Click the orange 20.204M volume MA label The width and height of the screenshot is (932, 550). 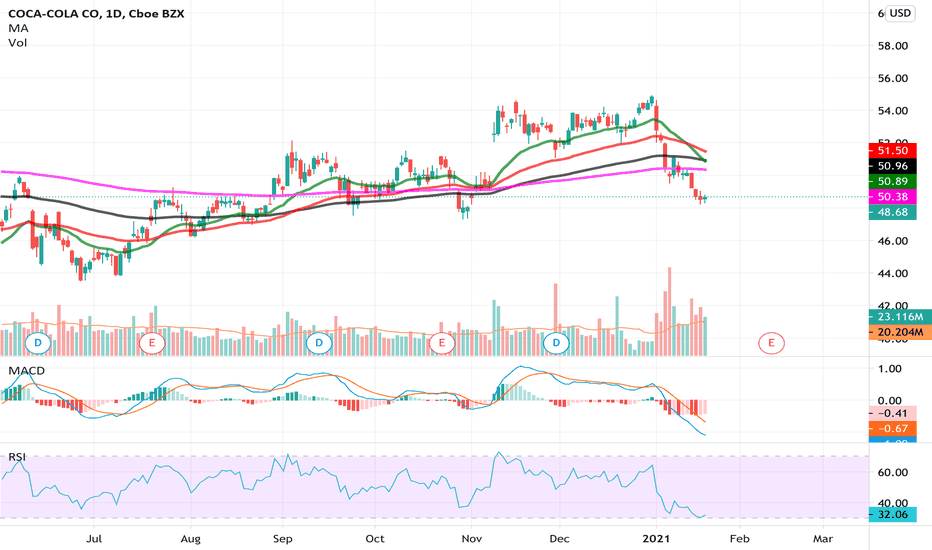(900, 332)
